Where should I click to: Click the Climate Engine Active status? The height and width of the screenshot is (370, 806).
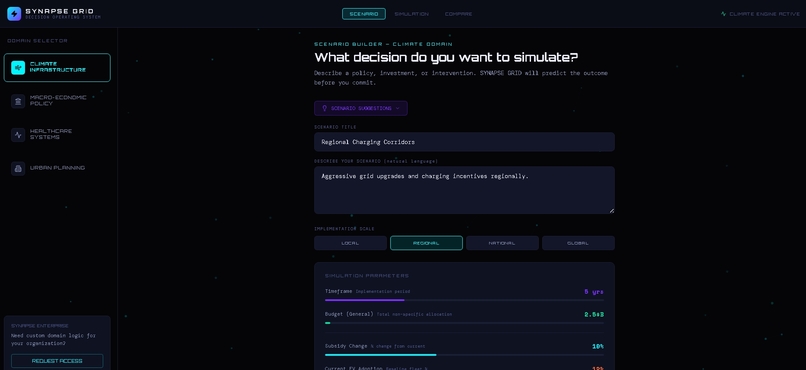click(760, 14)
